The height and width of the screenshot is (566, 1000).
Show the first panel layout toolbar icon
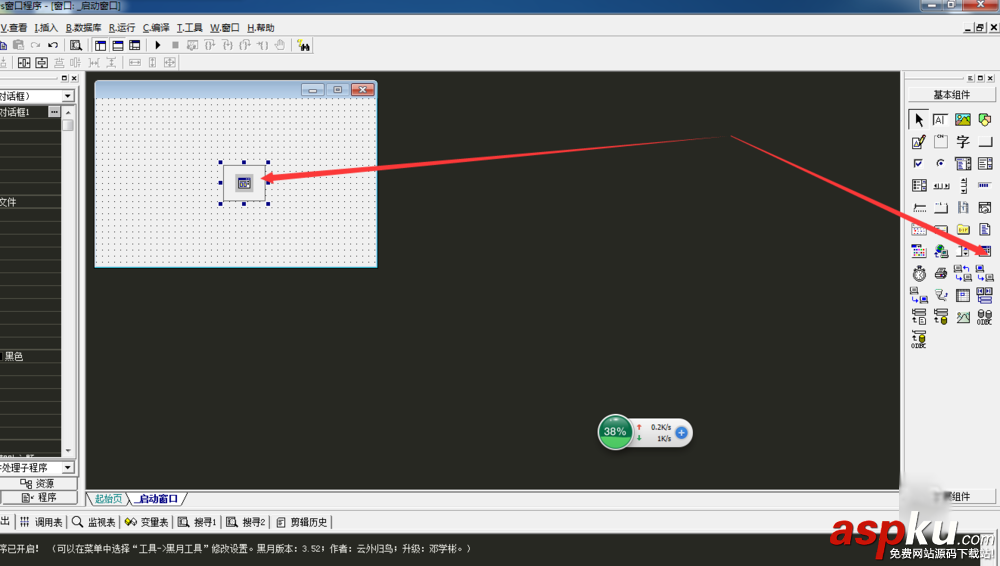[101, 45]
